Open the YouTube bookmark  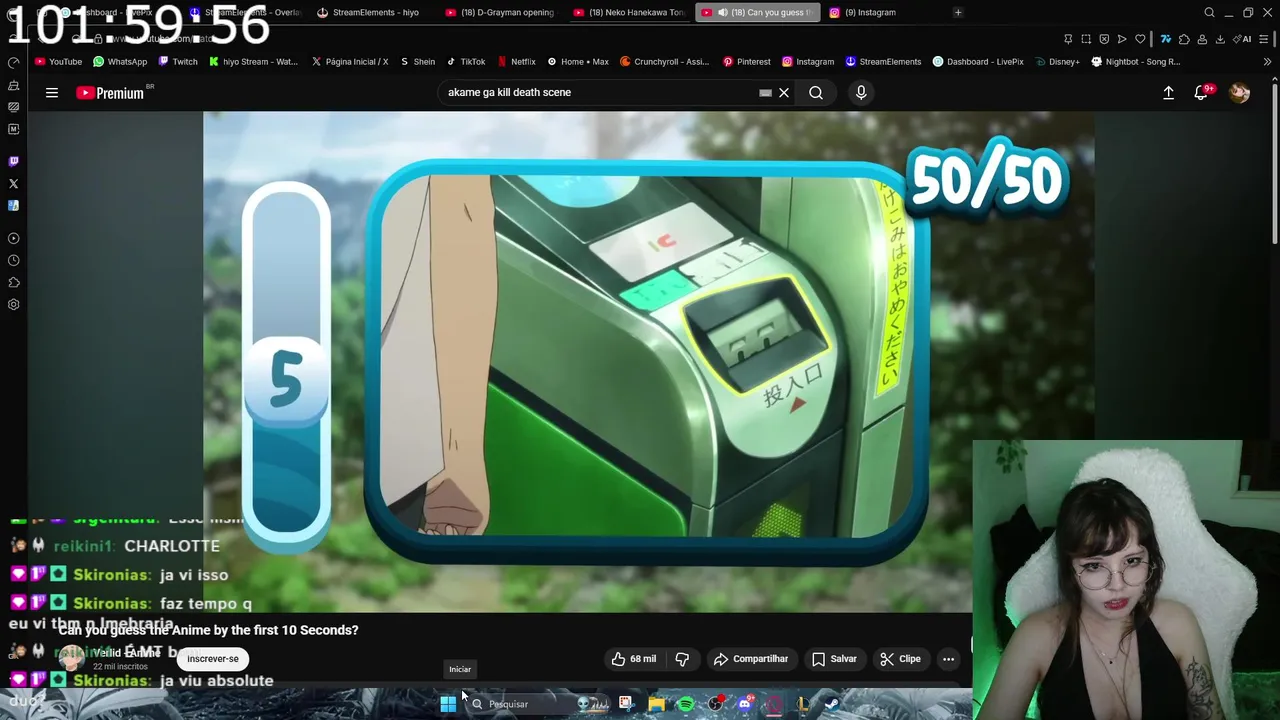pos(58,62)
